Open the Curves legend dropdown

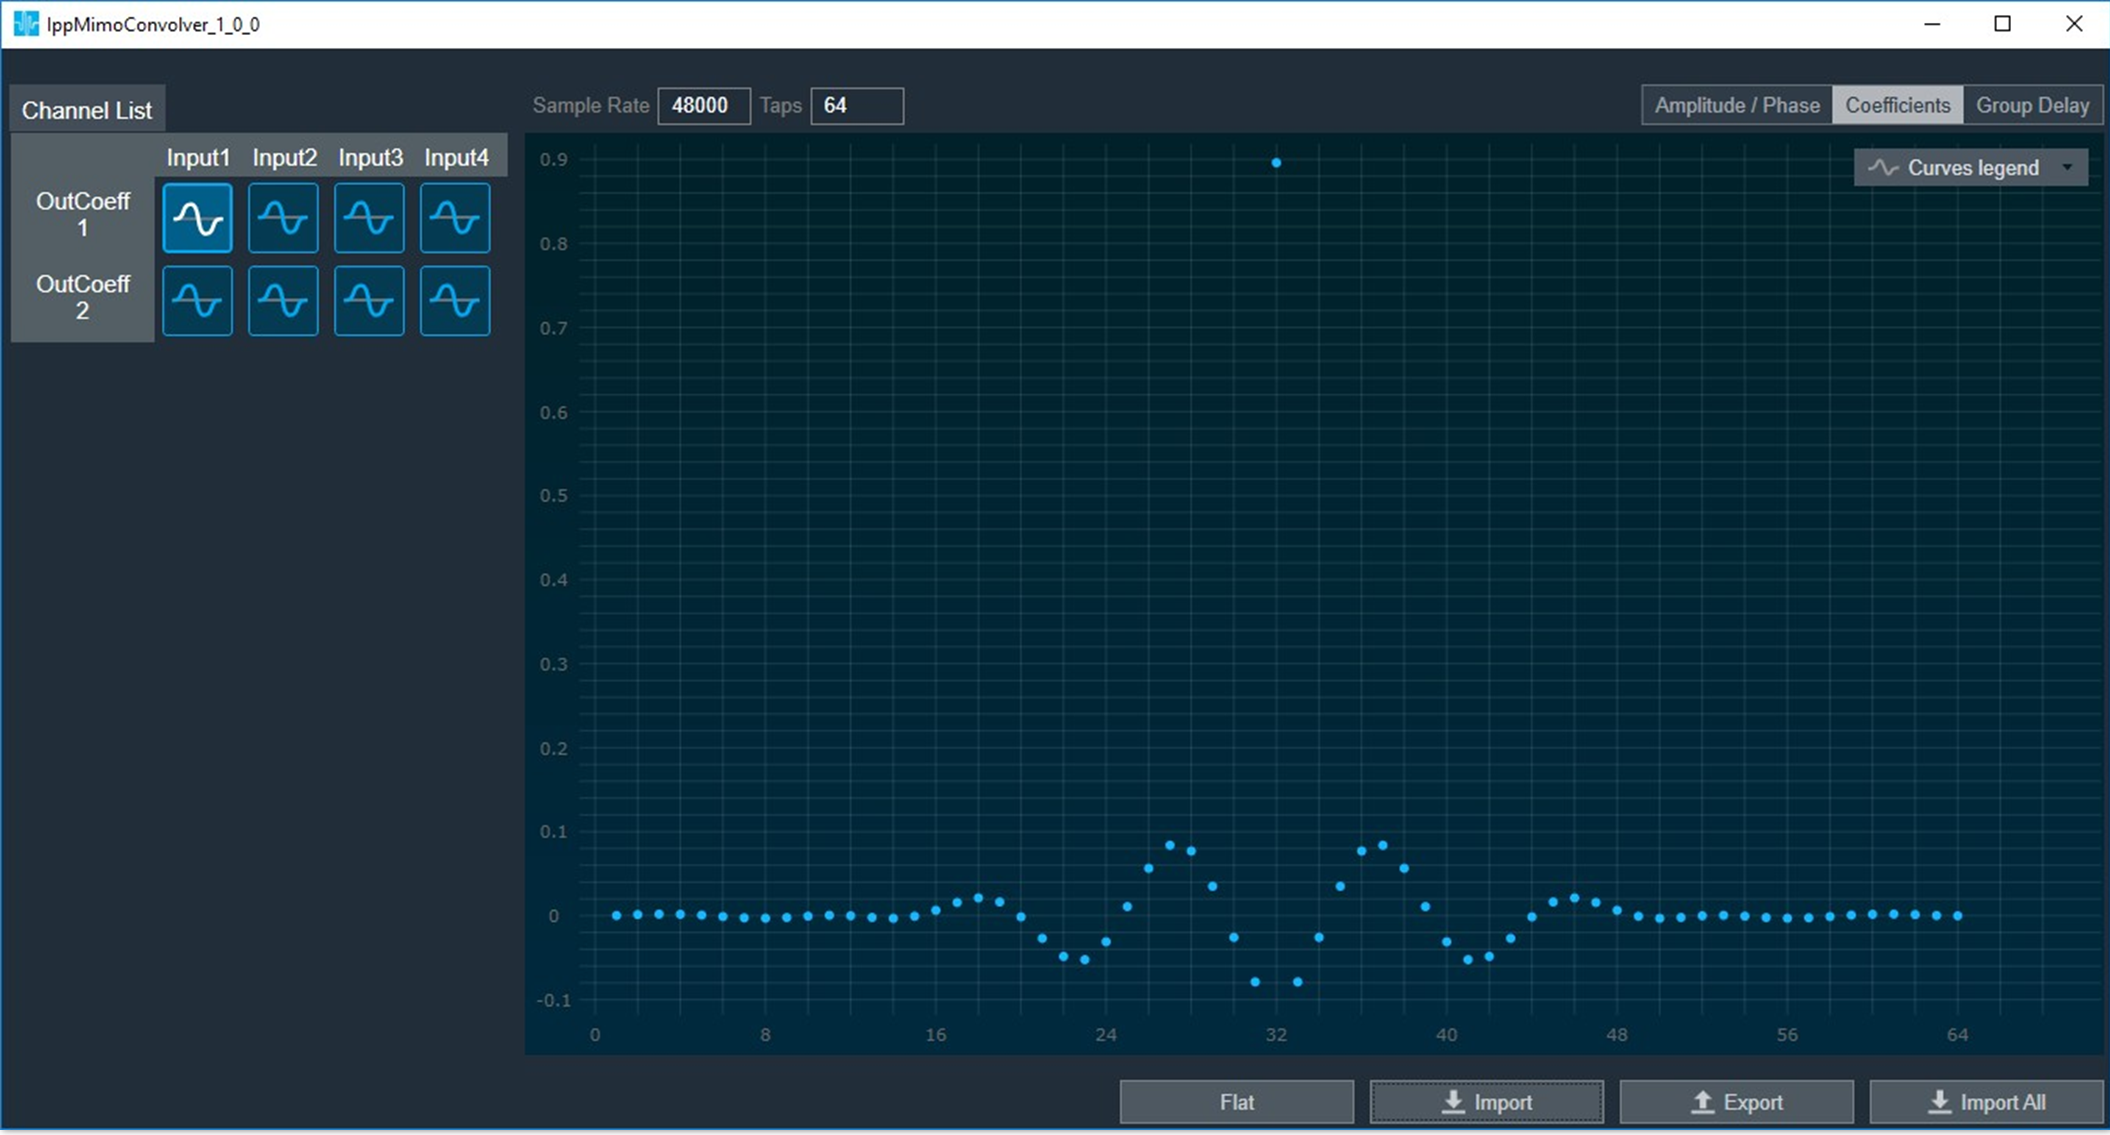coord(1970,168)
